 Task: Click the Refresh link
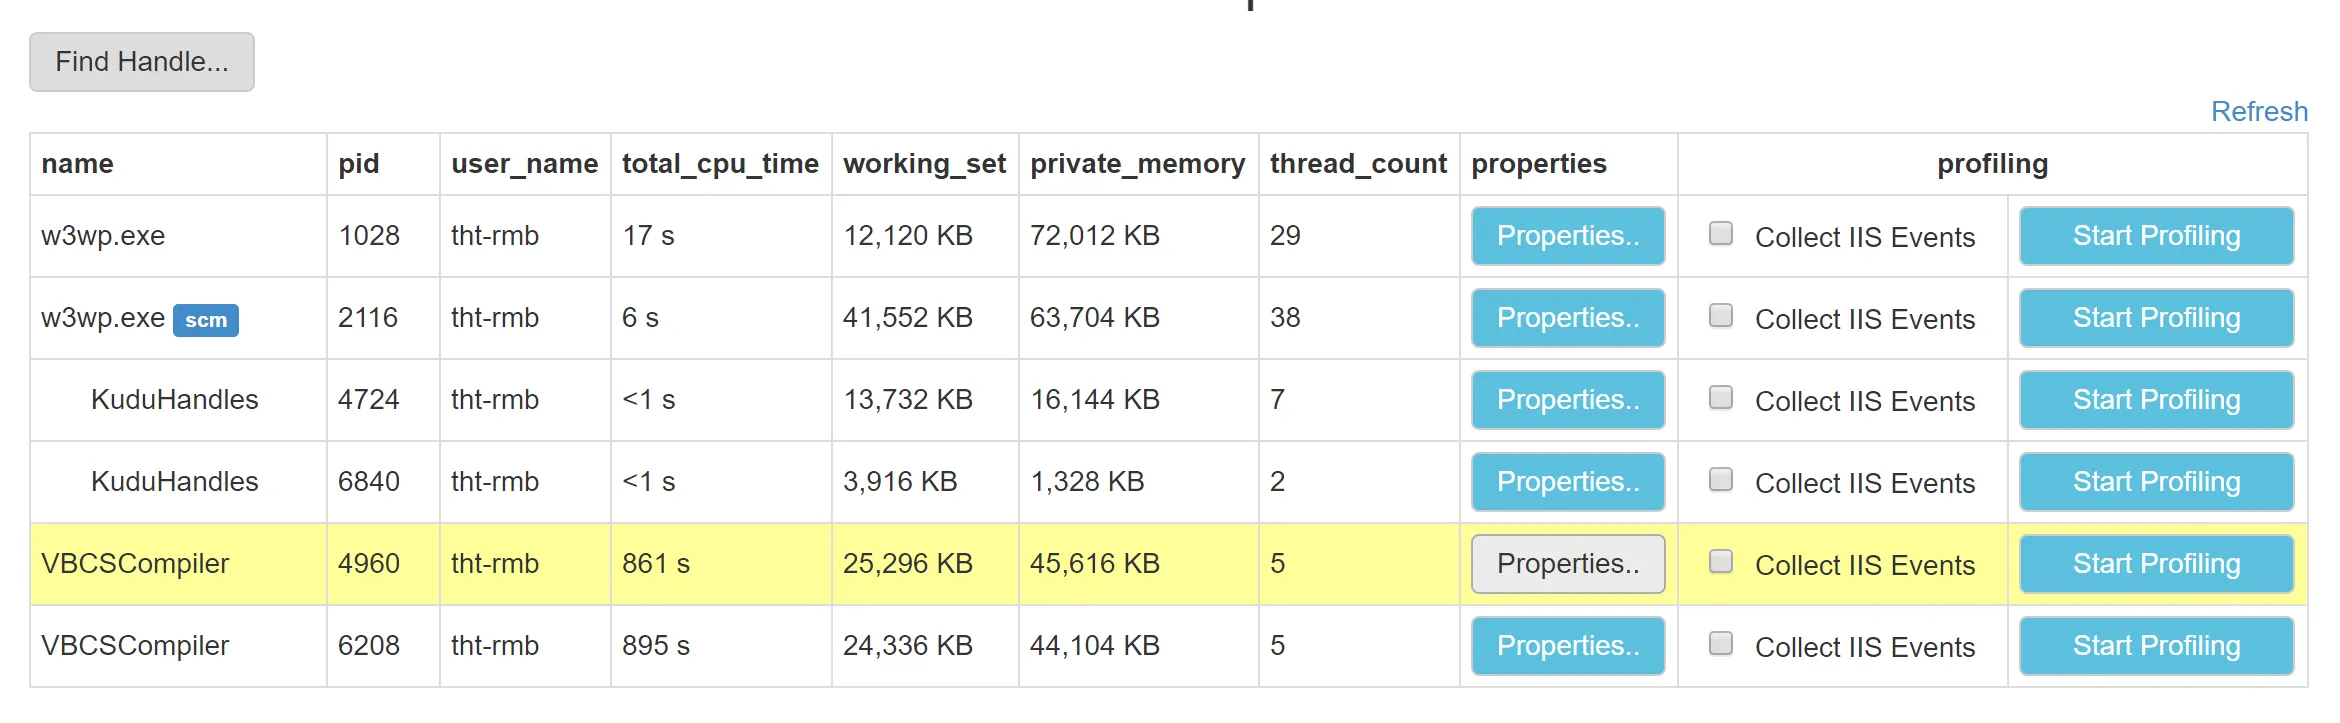pyautogui.click(x=2259, y=111)
